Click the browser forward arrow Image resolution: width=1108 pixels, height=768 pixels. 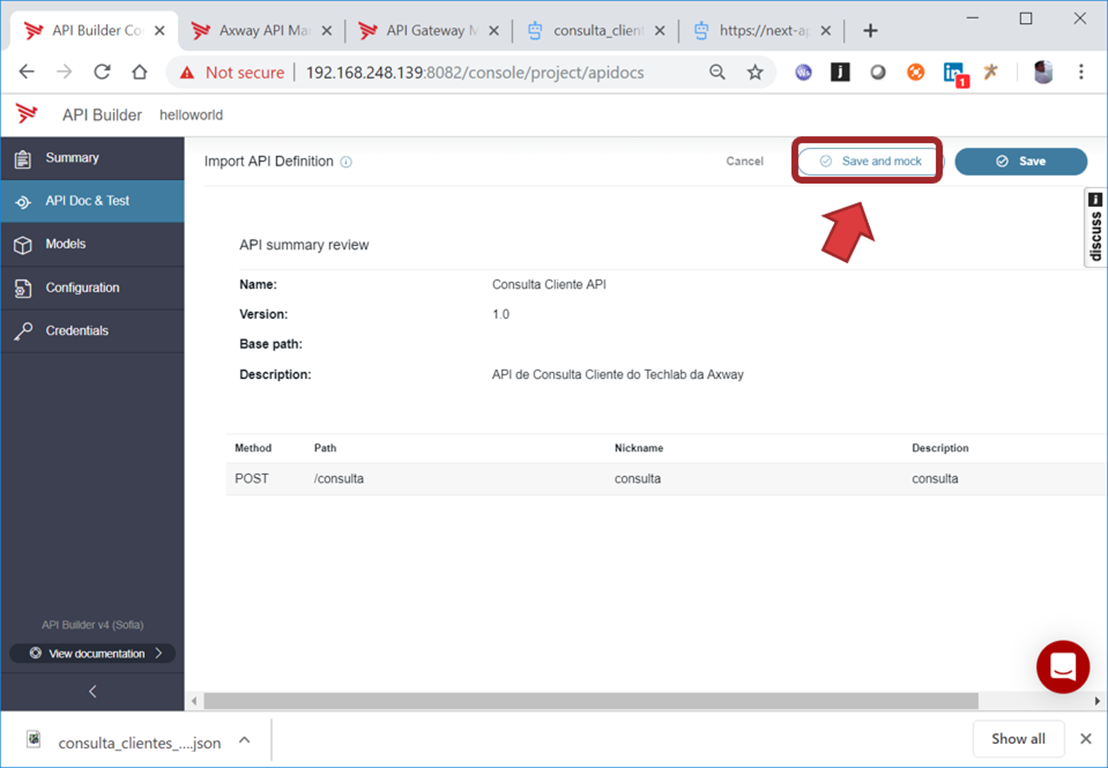click(x=64, y=72)
